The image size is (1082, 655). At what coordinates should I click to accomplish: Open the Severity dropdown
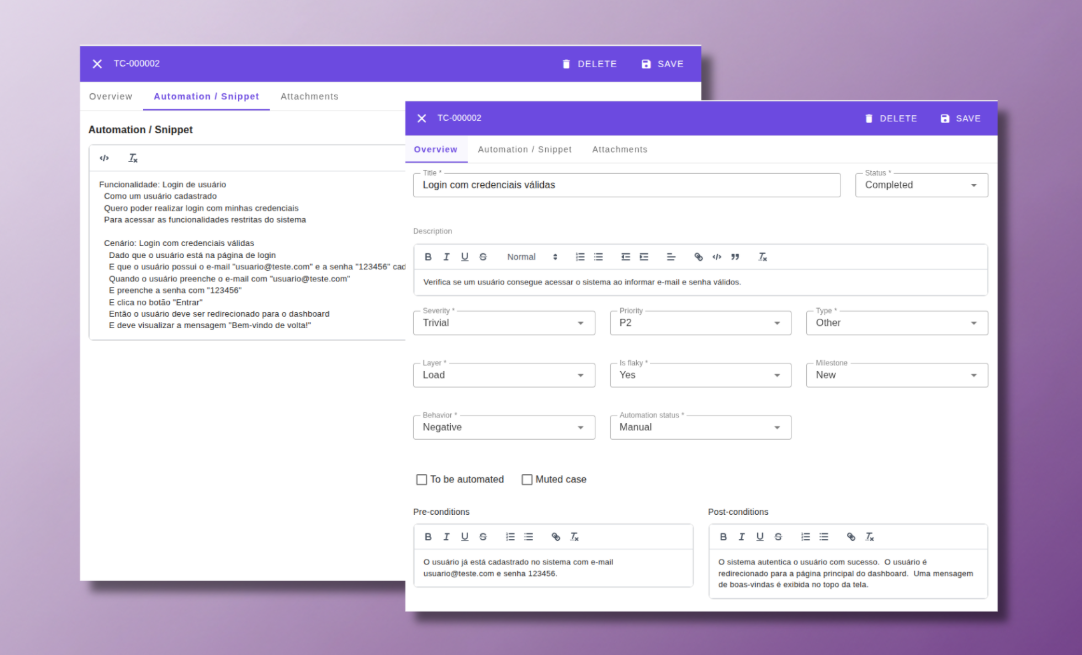580,322
